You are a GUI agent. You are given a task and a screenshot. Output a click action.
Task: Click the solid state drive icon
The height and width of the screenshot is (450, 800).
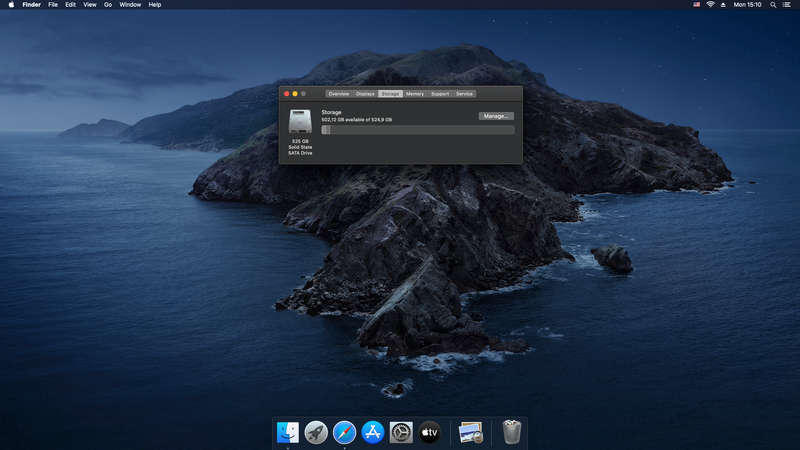point(300,121)
